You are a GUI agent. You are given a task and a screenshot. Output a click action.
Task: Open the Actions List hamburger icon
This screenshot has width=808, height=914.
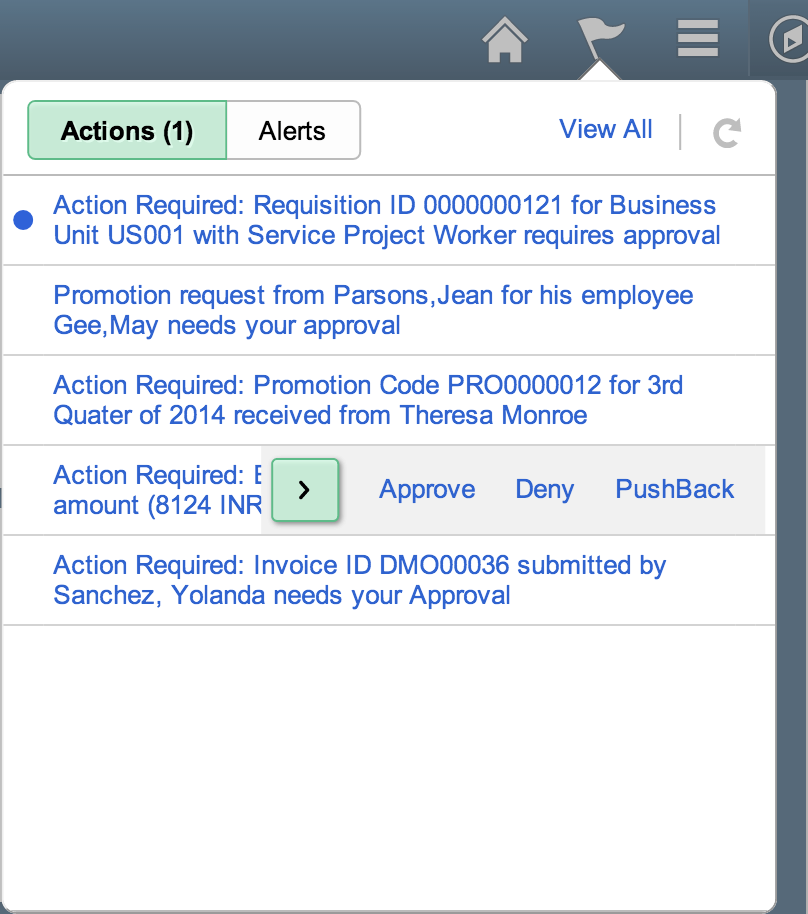pyautogui.click(x=697, y=38)
